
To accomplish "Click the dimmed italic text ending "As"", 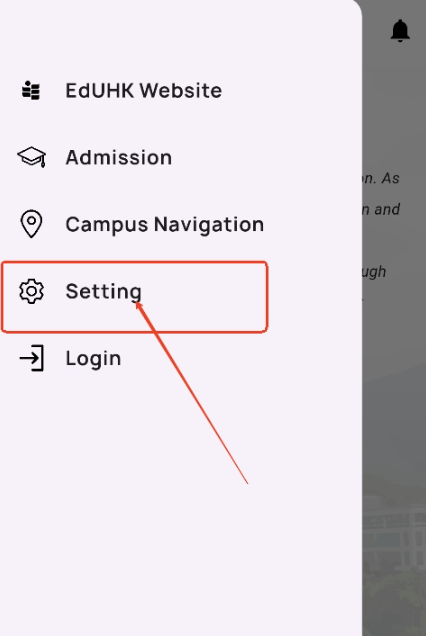I will (381, 178).
